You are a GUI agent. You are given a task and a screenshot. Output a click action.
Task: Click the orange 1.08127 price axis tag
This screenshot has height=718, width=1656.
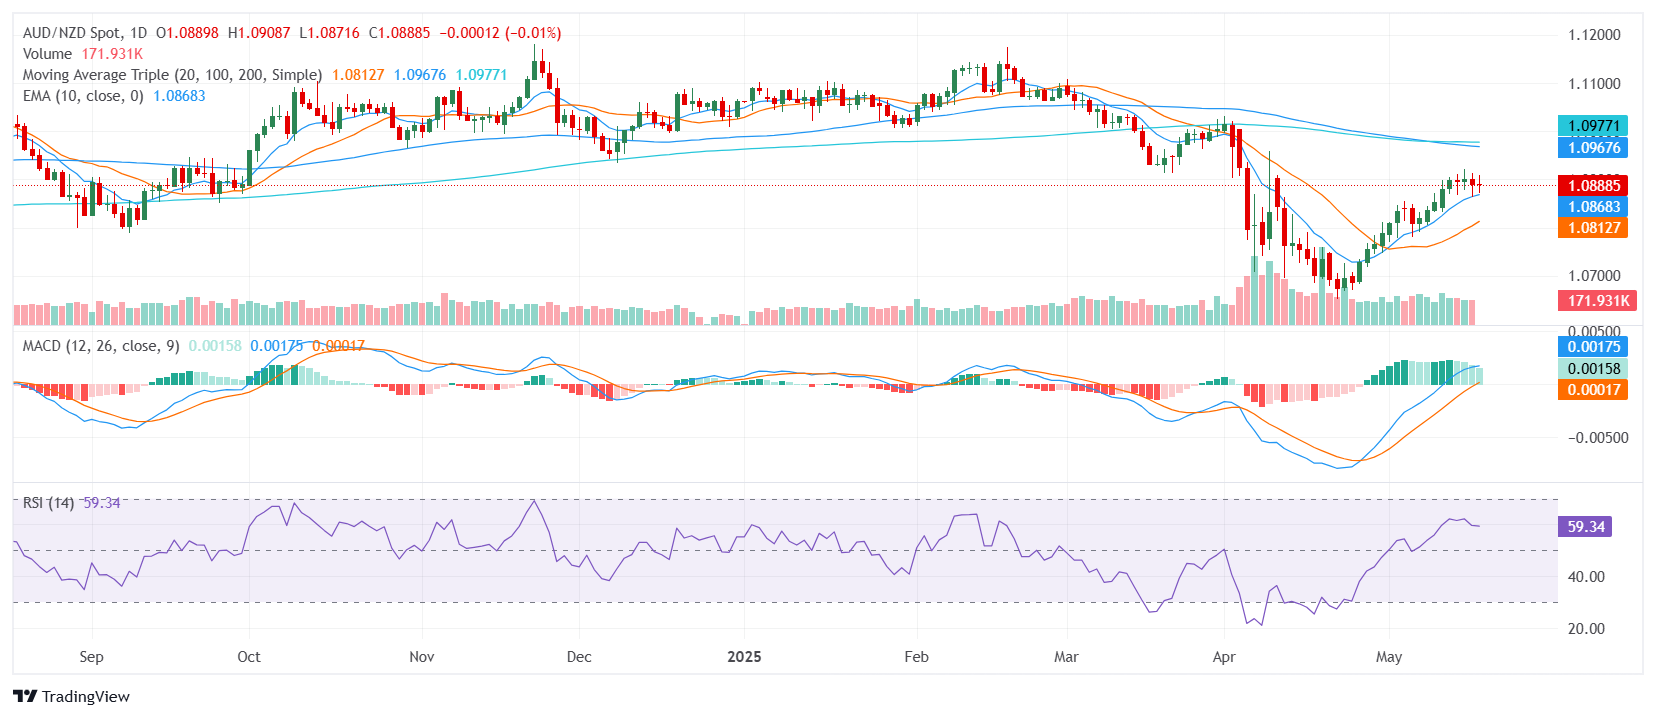[x=1593, y=228]
